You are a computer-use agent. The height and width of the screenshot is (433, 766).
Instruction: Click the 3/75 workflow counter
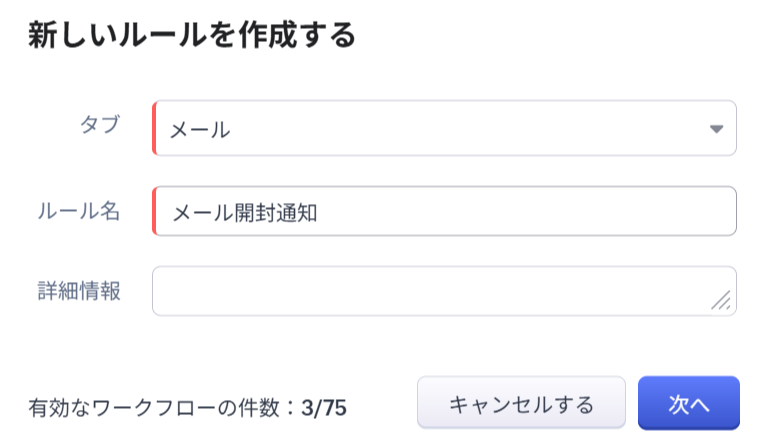(324, 408)
